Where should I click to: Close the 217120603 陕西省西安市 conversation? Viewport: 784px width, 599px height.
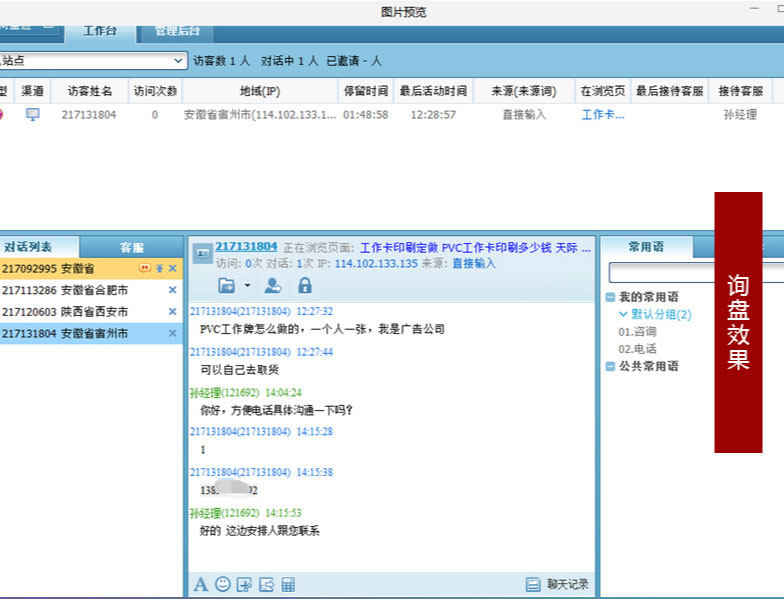click(x=172, y=312)
